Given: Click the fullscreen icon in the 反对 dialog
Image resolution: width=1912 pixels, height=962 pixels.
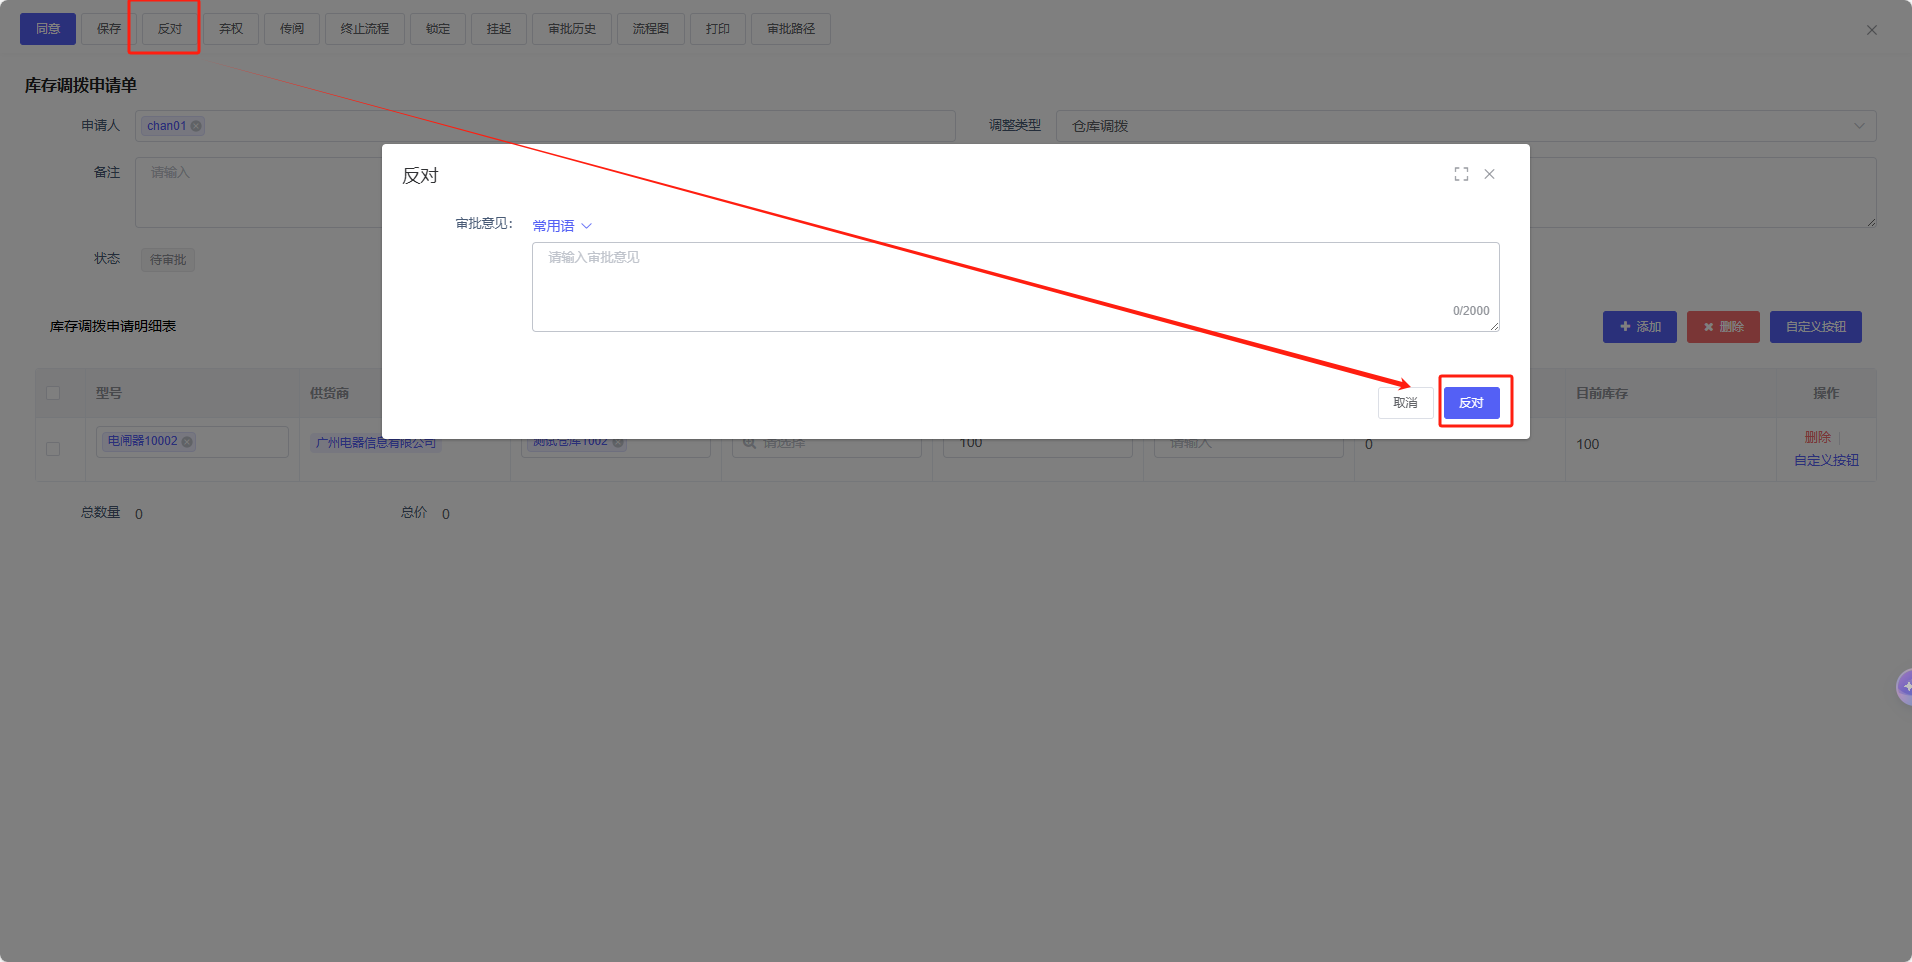Looking at the screenshot, I should point(1461,174).
